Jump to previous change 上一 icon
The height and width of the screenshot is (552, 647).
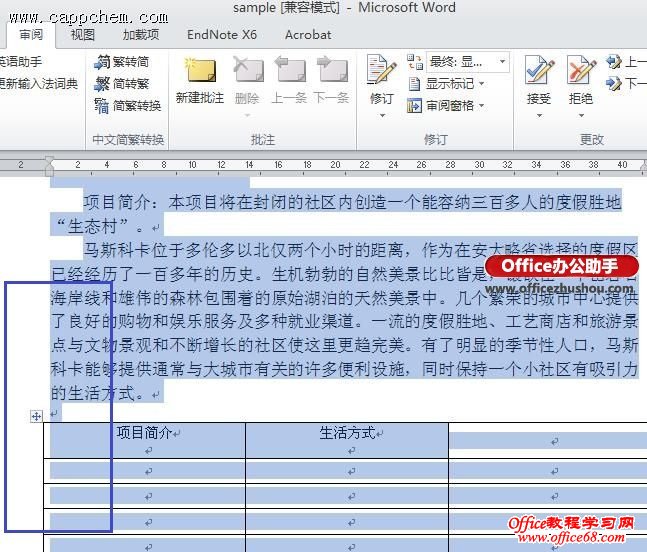click(614, 62)
